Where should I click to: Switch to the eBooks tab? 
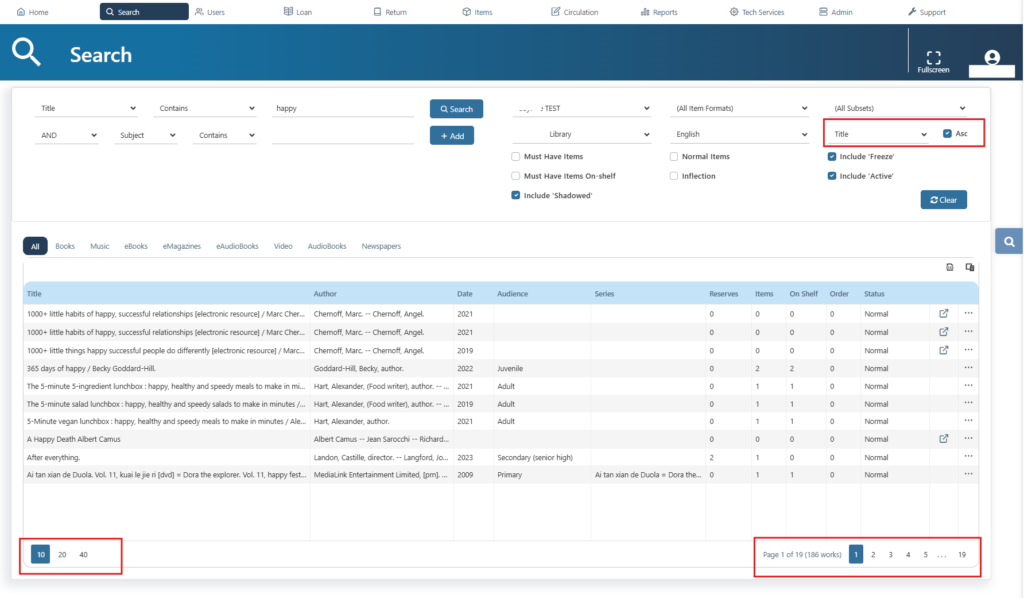(x=136, y=246)
